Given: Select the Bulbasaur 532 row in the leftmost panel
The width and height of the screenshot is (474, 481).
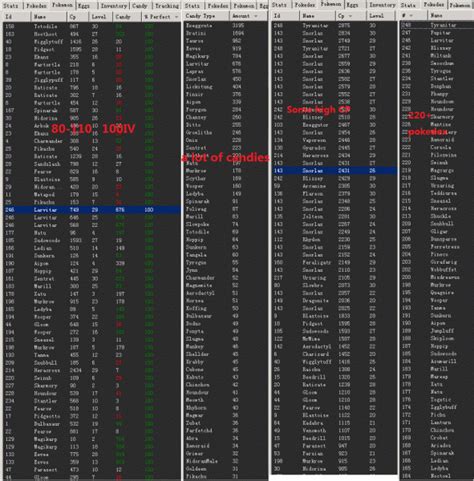Looking at the screenshot, I should coord(92,424).
